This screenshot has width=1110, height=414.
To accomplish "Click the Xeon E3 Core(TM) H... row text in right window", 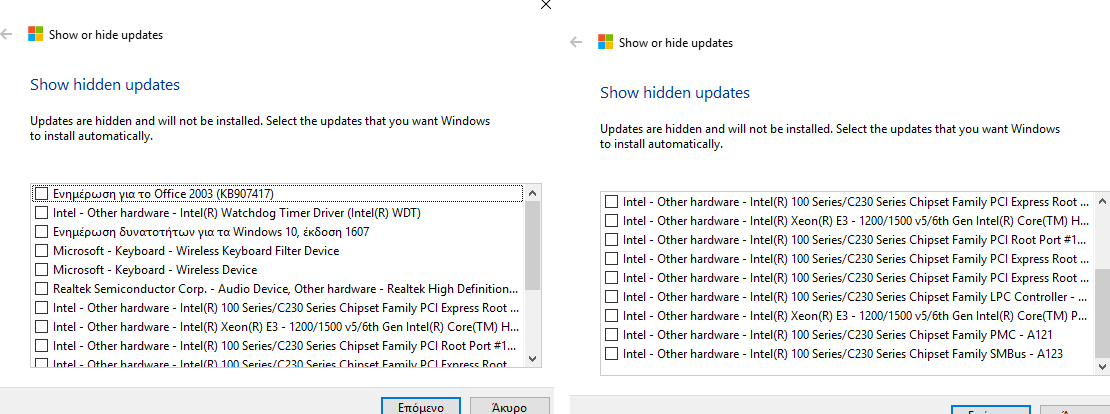I will coord(856,220).
